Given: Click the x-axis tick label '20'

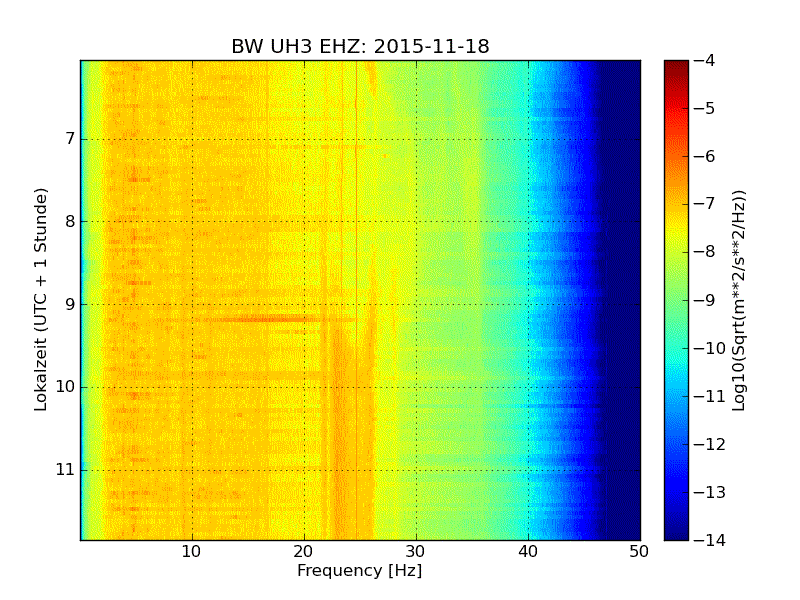Looking at the screenshot, I should [304, 552].
